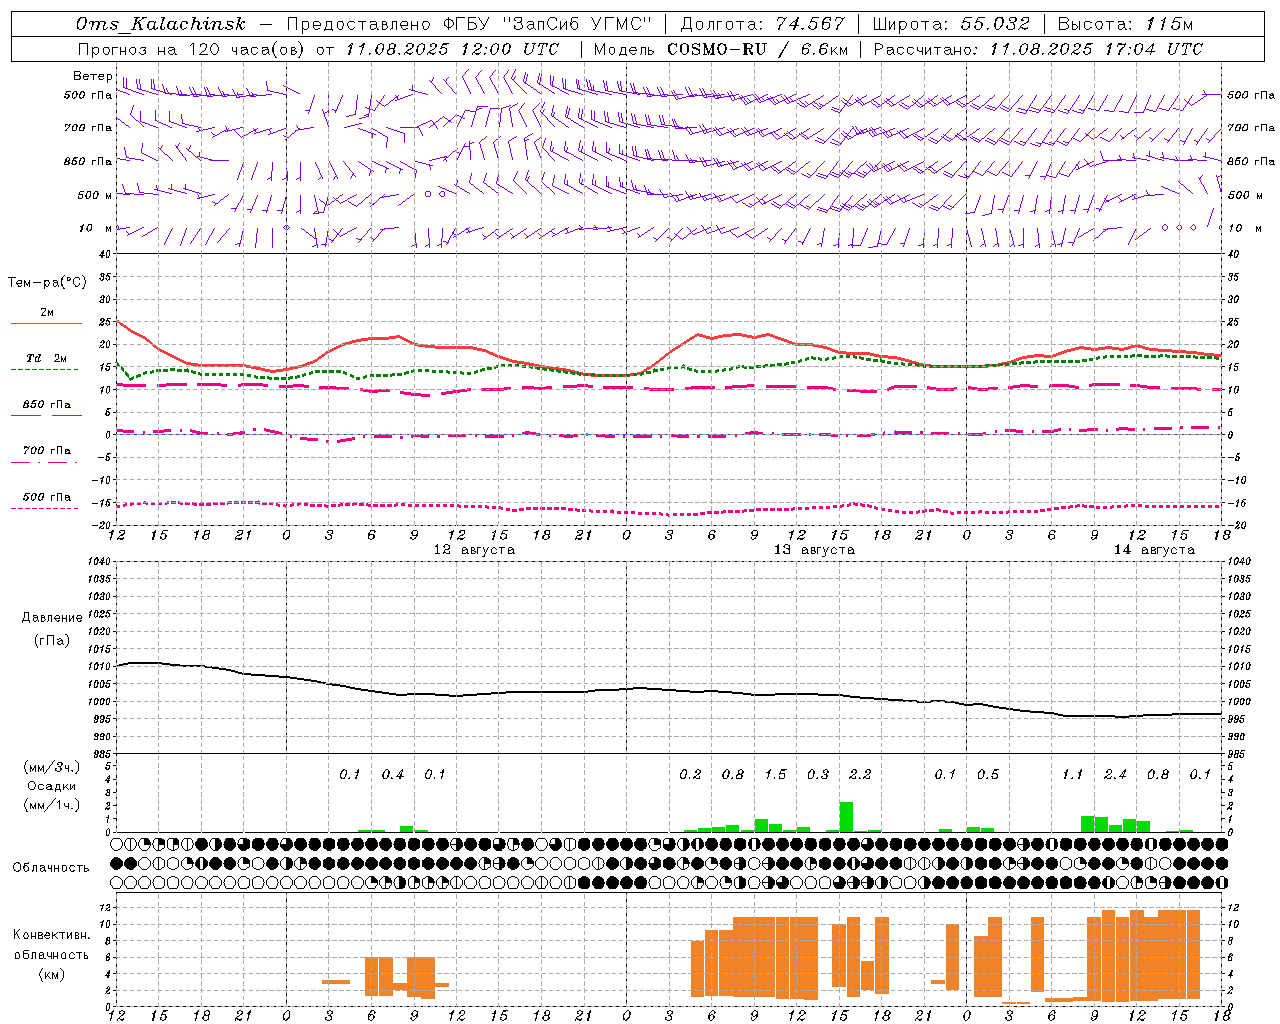Click the 2.4 precipitation value
Viewport: 1280px width, 1024px height.
click(x=1115, y=775)
